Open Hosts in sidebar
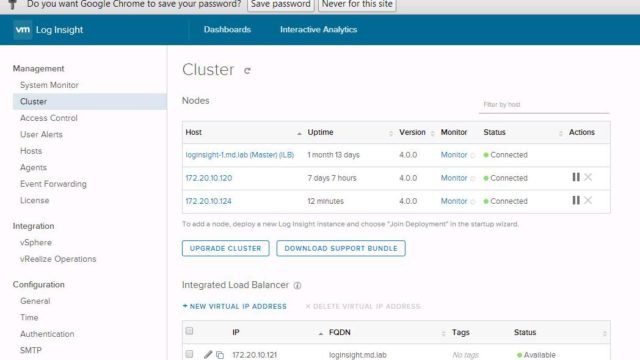Image resolution: width=640 pixels, height=360 pixels. (31, 151)
